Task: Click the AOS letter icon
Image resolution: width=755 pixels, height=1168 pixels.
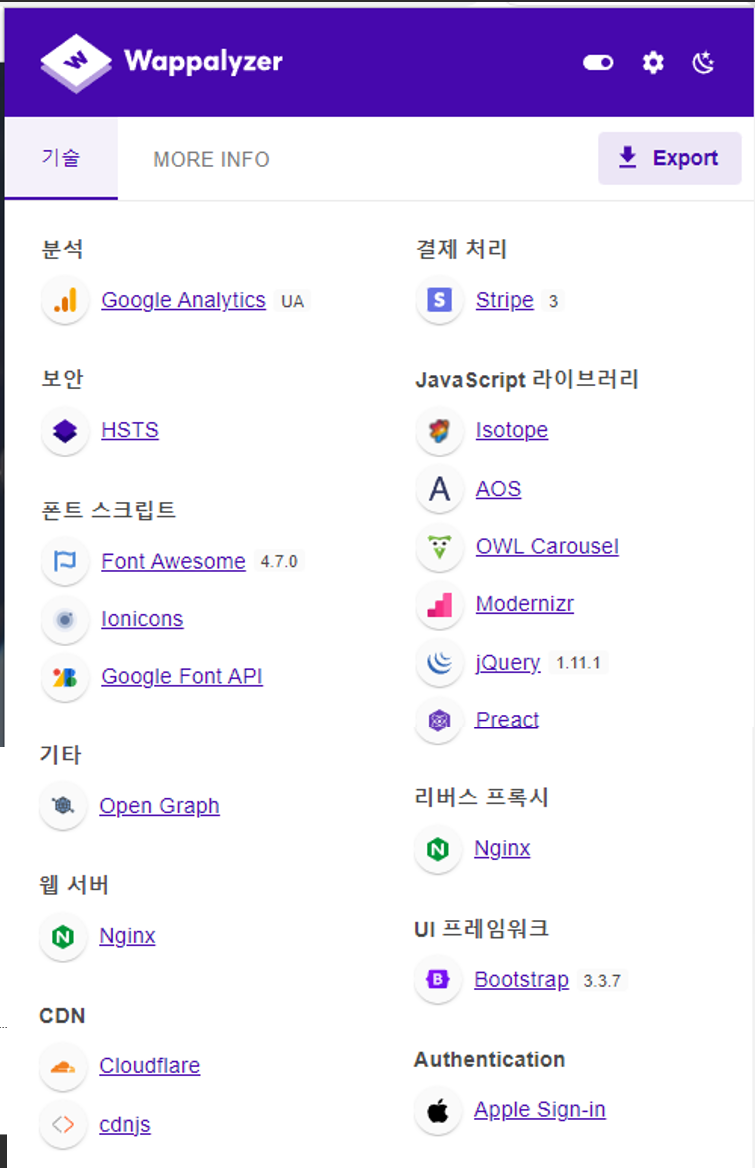Action: [439, 489]
